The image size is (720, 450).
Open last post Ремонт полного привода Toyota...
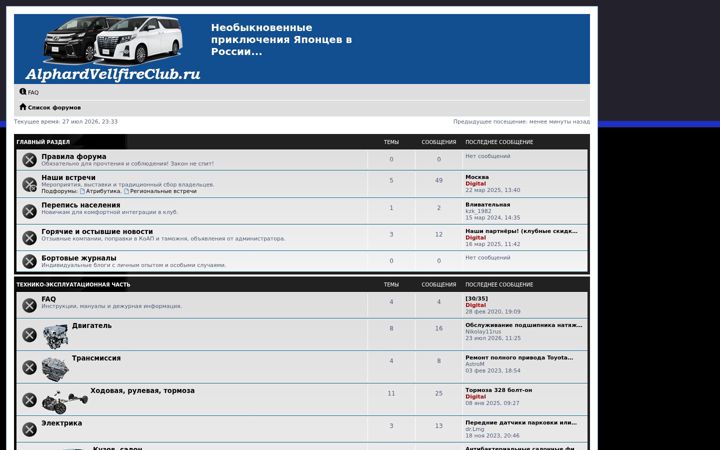click(x=519, y=358)
